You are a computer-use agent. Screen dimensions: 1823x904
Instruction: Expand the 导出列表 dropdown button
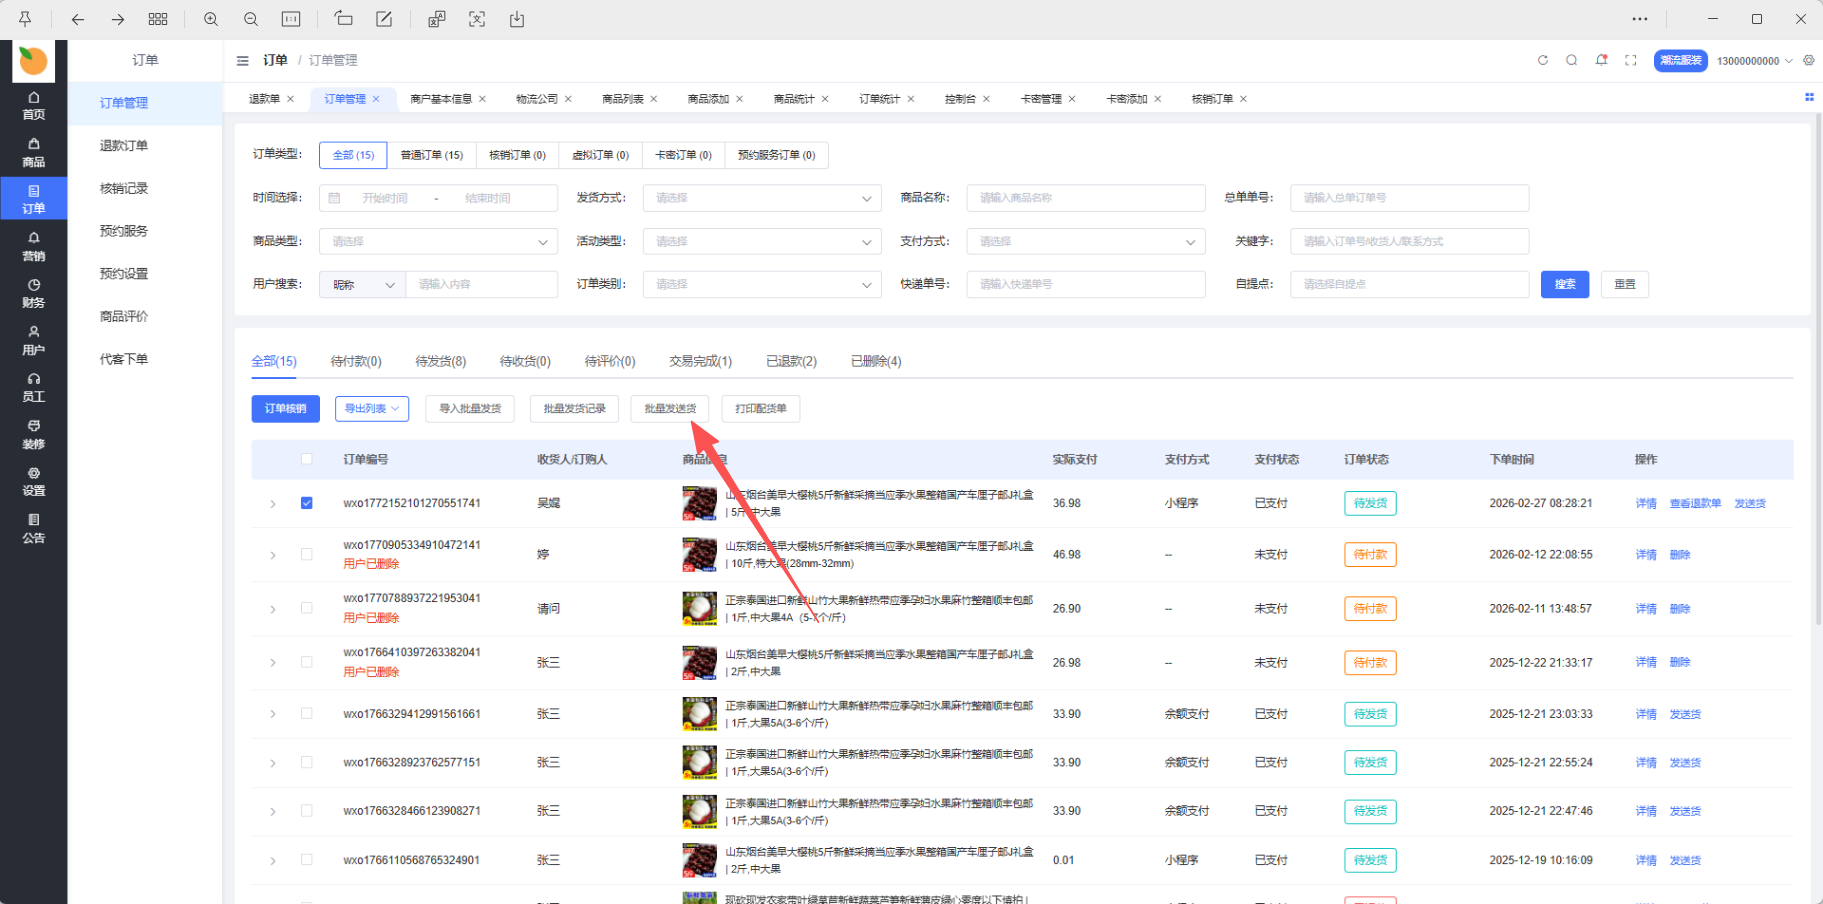(x=372, y=408)
